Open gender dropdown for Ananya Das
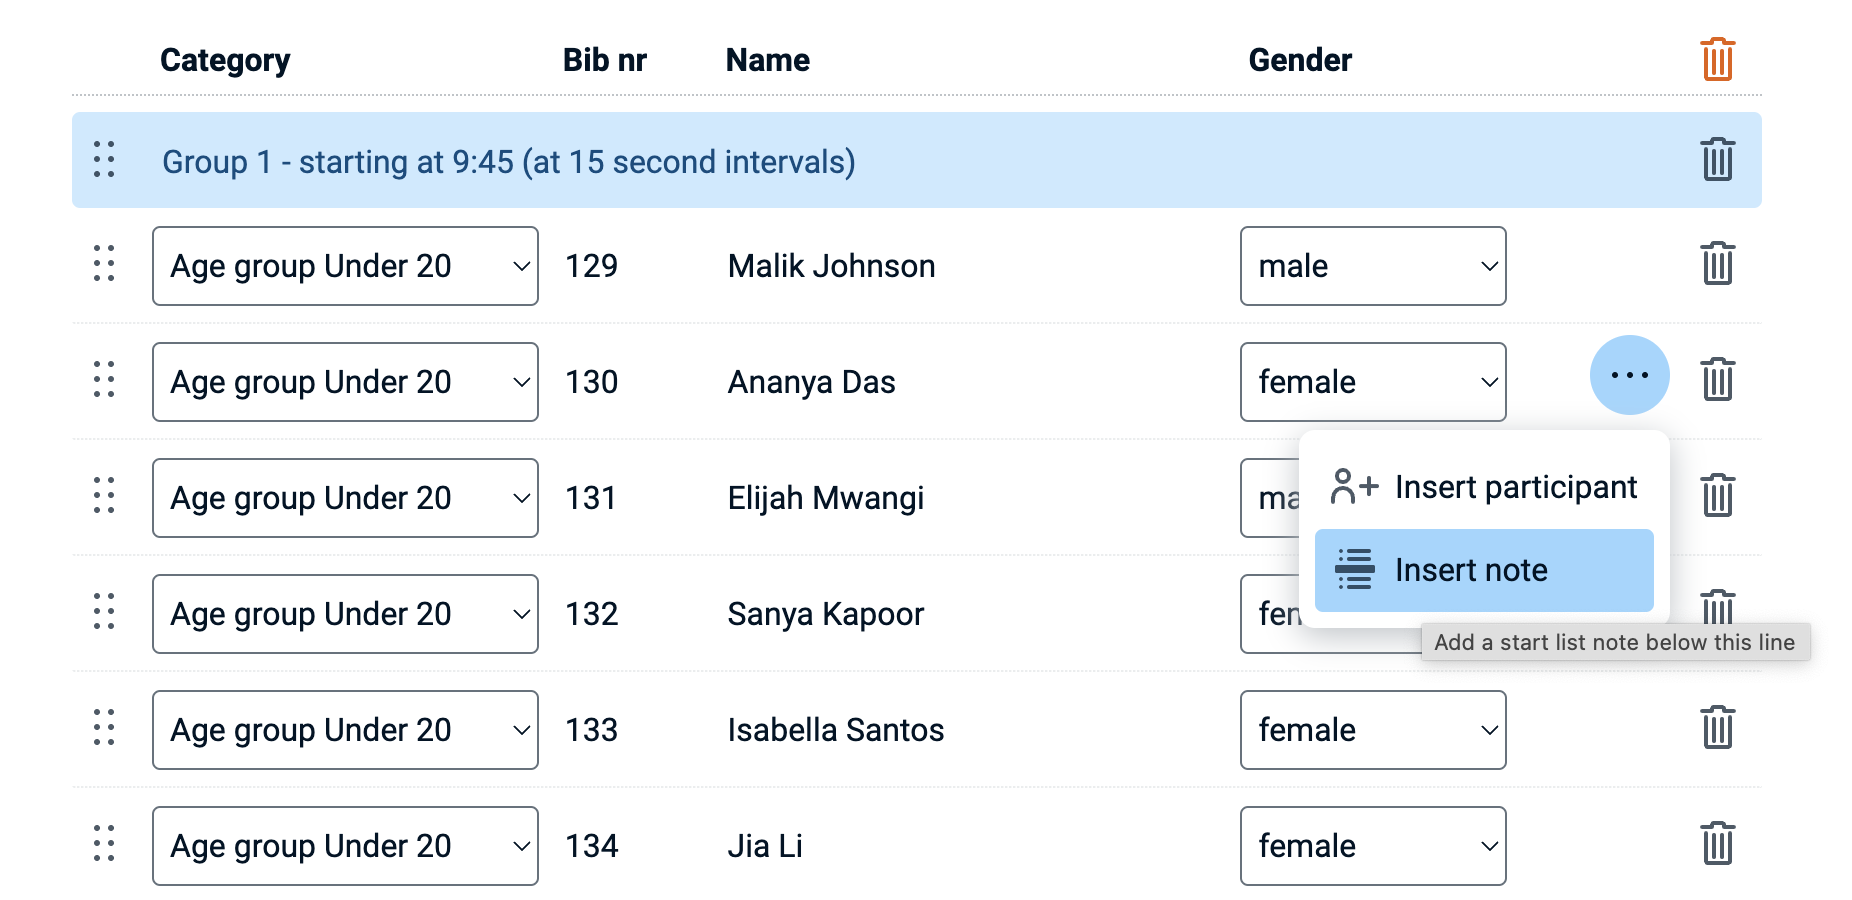This screenshot has height=900, width=1852. [1372, 382]
